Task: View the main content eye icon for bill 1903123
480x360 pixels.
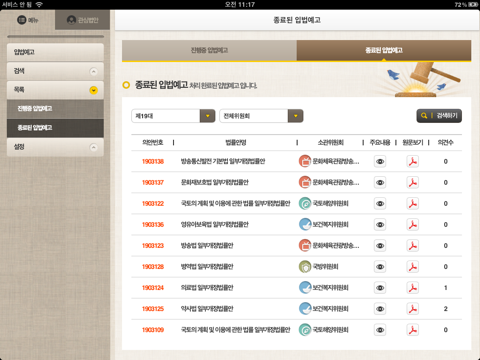Action: click(x=380, y=246)
